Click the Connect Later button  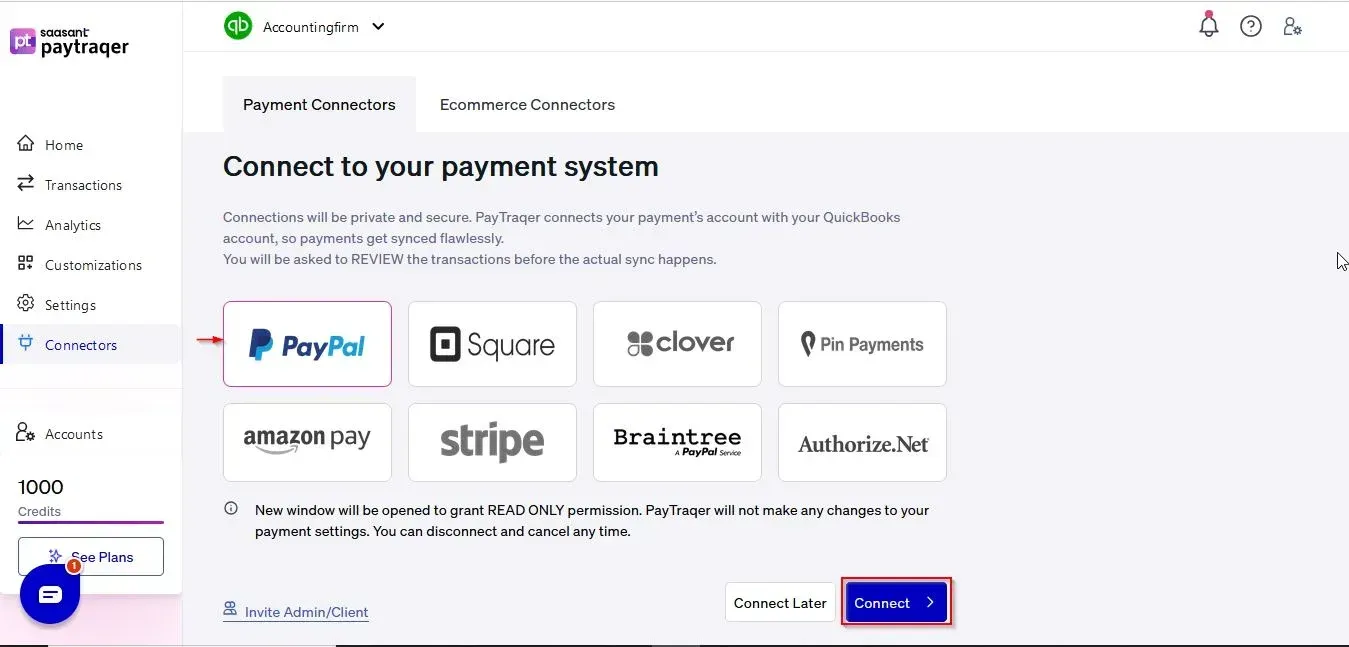(780, 602)
